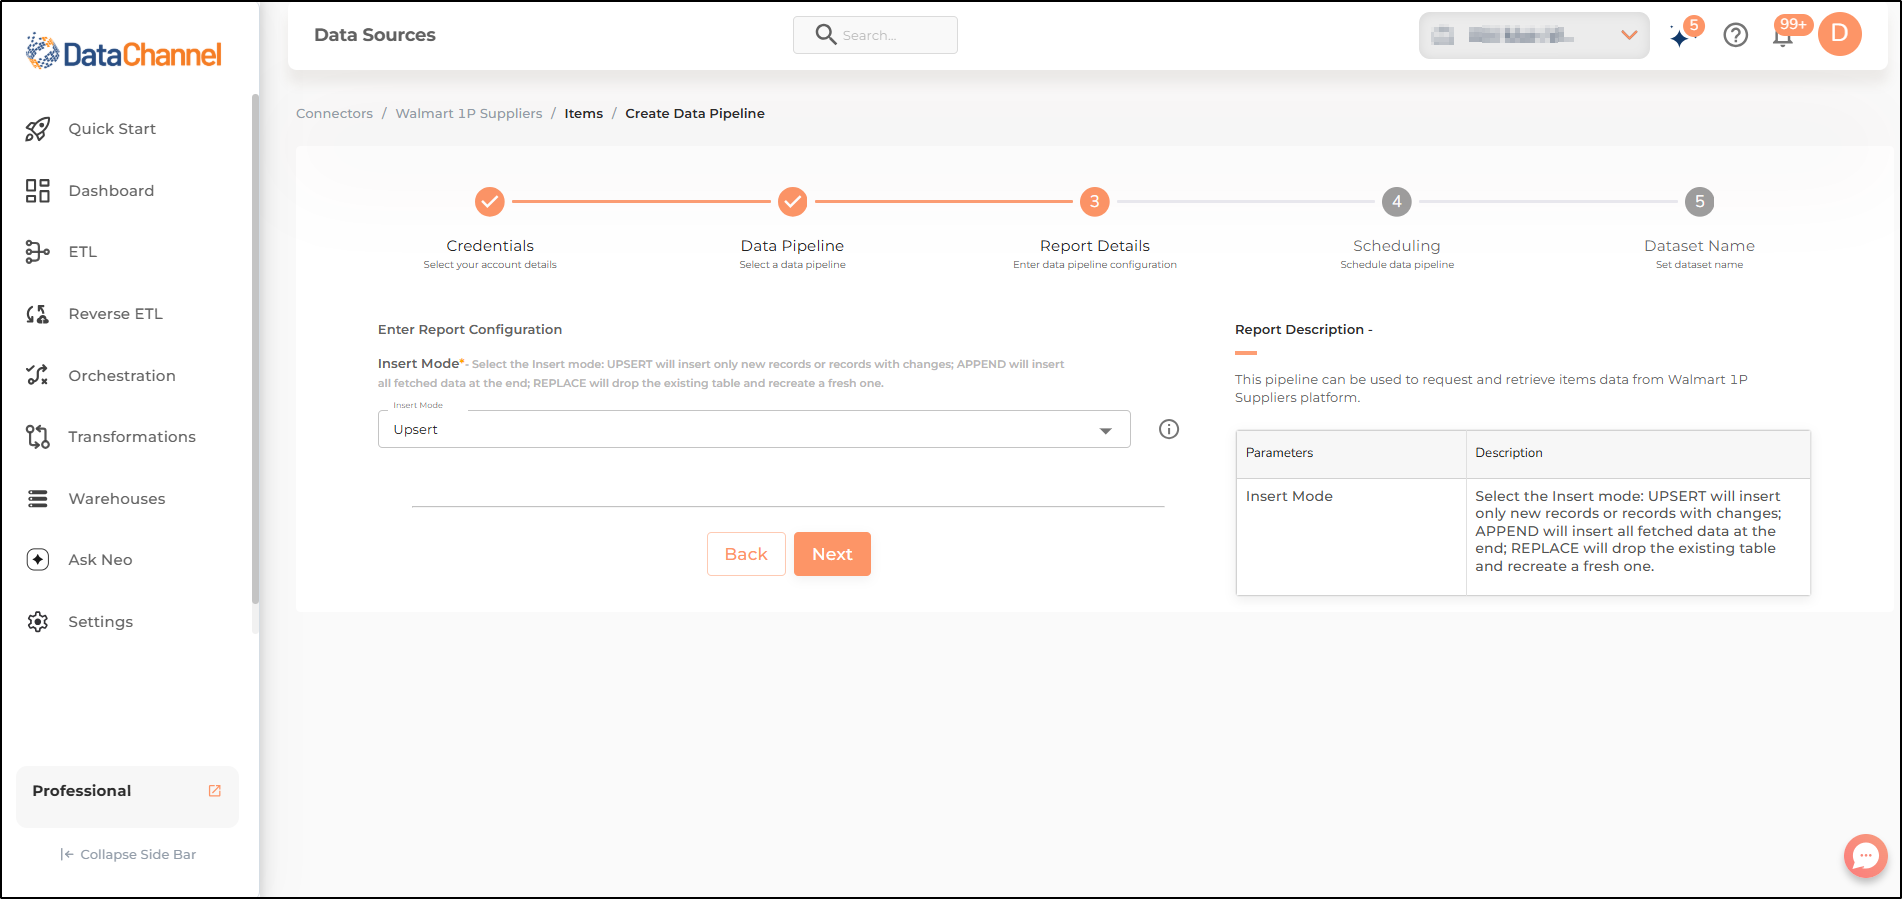Viewport: 1902px width, 899px height.
Task: Click the Data Sources page title
Action: click(375, 35)
